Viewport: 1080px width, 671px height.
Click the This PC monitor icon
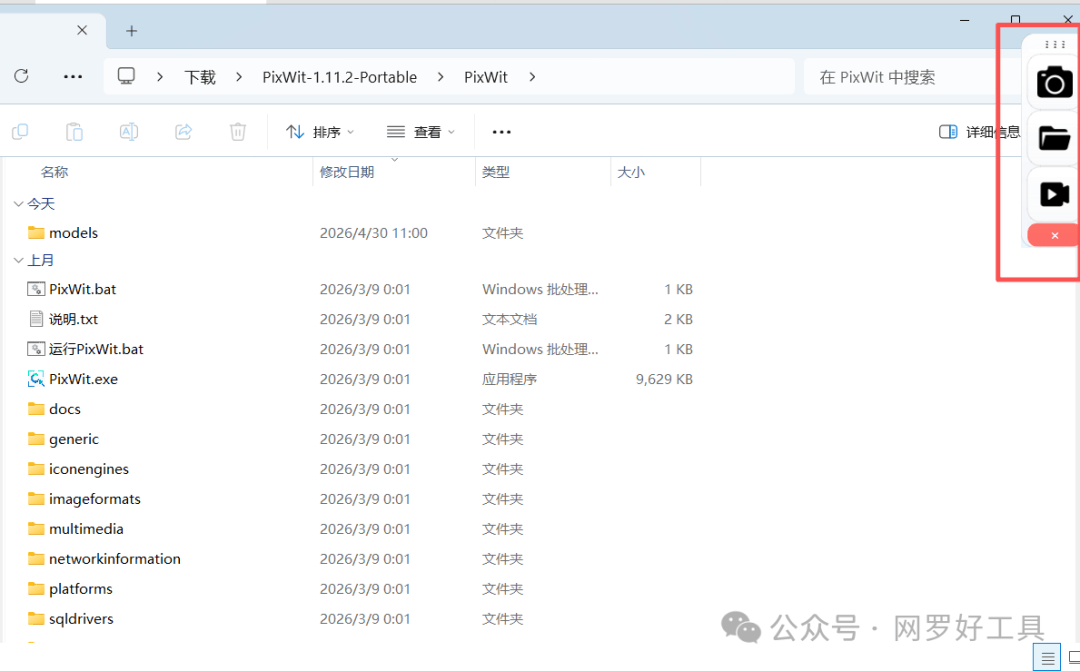coord(126,76)
